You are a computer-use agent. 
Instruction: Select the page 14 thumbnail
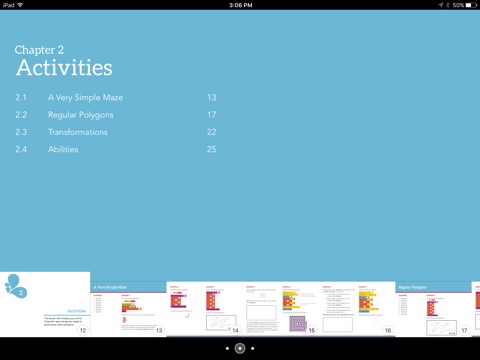(x=204, y=309)
